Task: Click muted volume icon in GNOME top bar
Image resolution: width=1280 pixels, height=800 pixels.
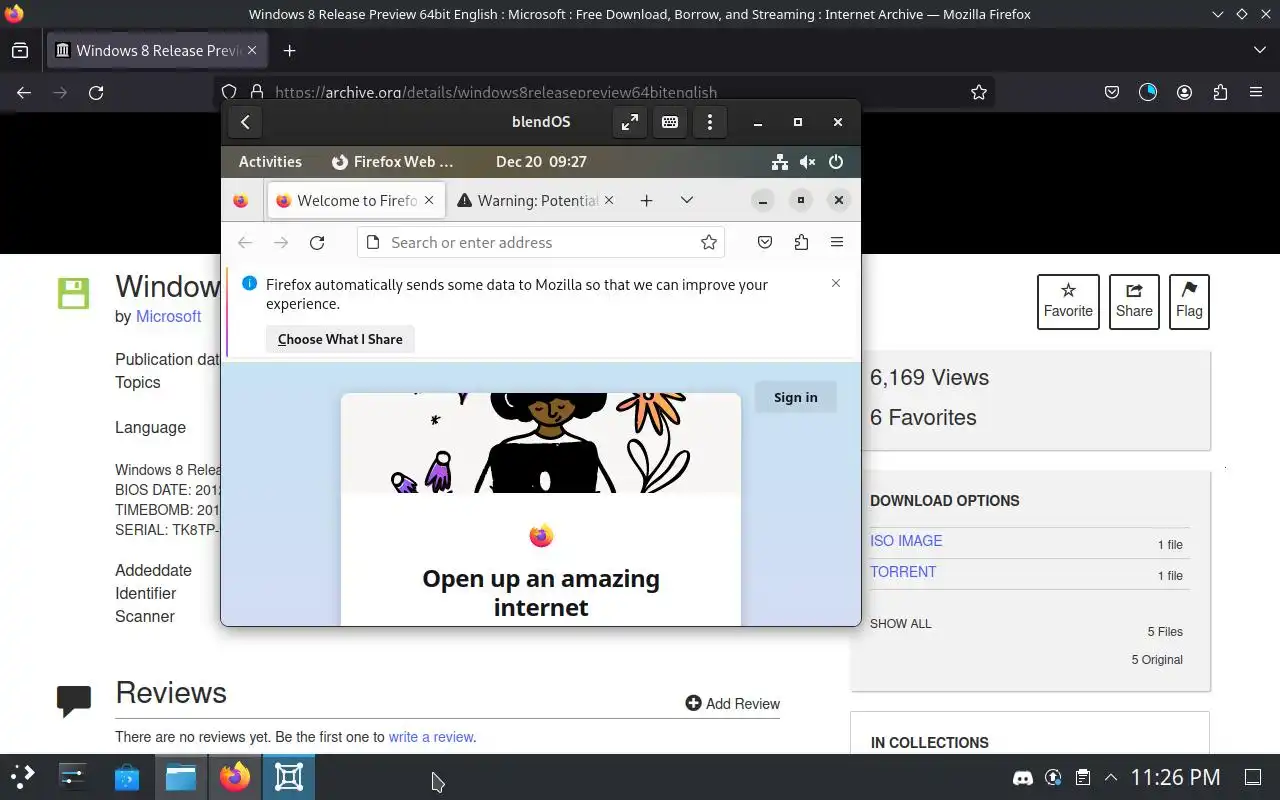Action: click(x=808, y=162)
